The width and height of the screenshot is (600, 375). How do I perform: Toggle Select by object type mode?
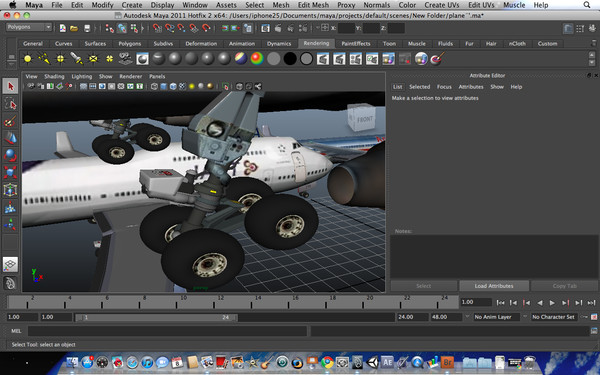tap(122, 28)
